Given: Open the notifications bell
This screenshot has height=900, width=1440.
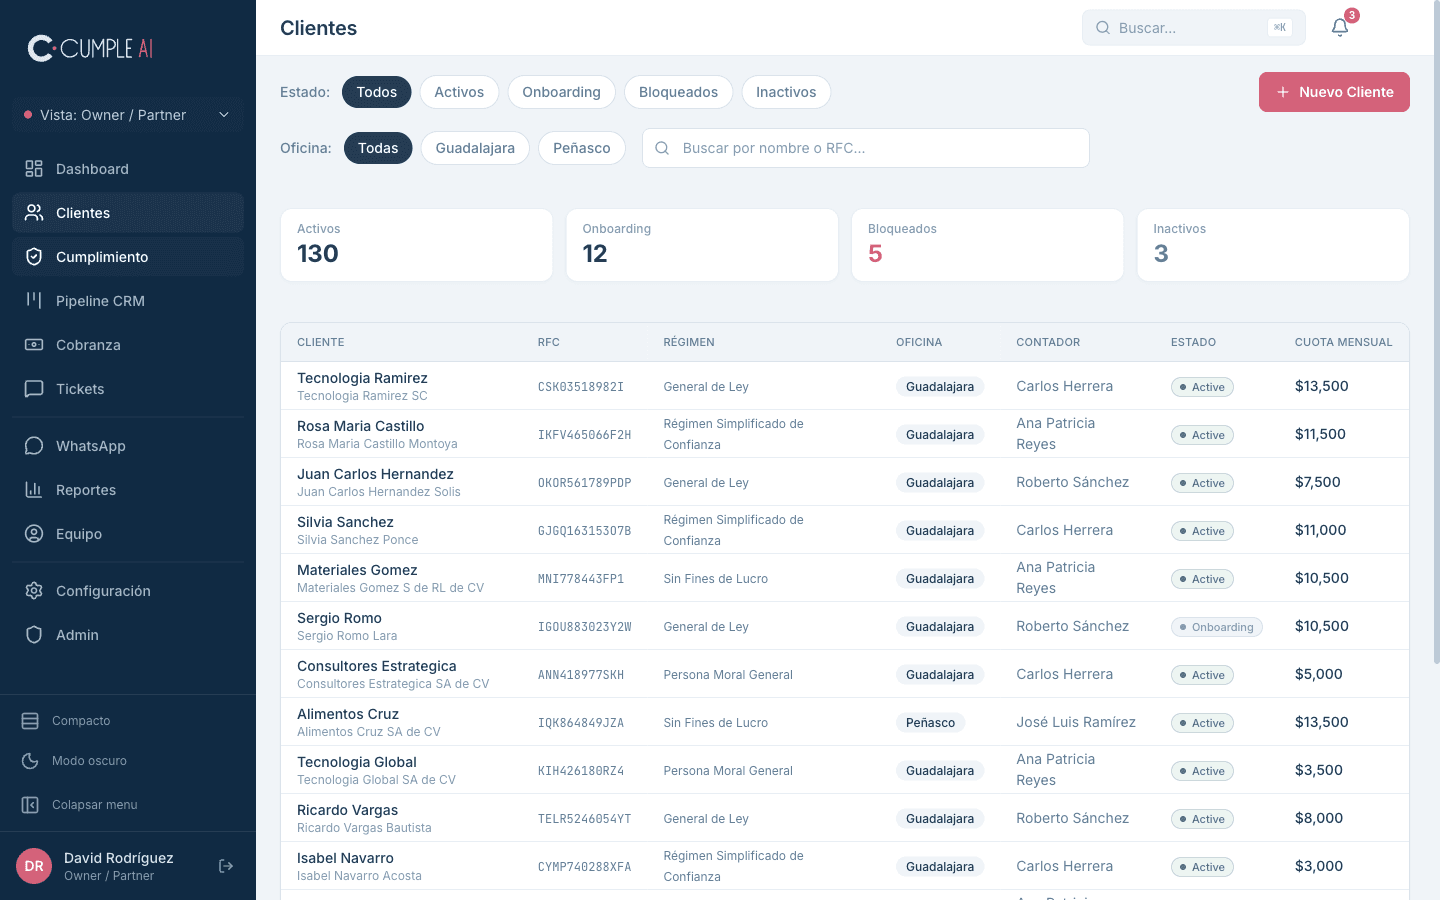Looking at the screenshot, I should click(1340, 27).
